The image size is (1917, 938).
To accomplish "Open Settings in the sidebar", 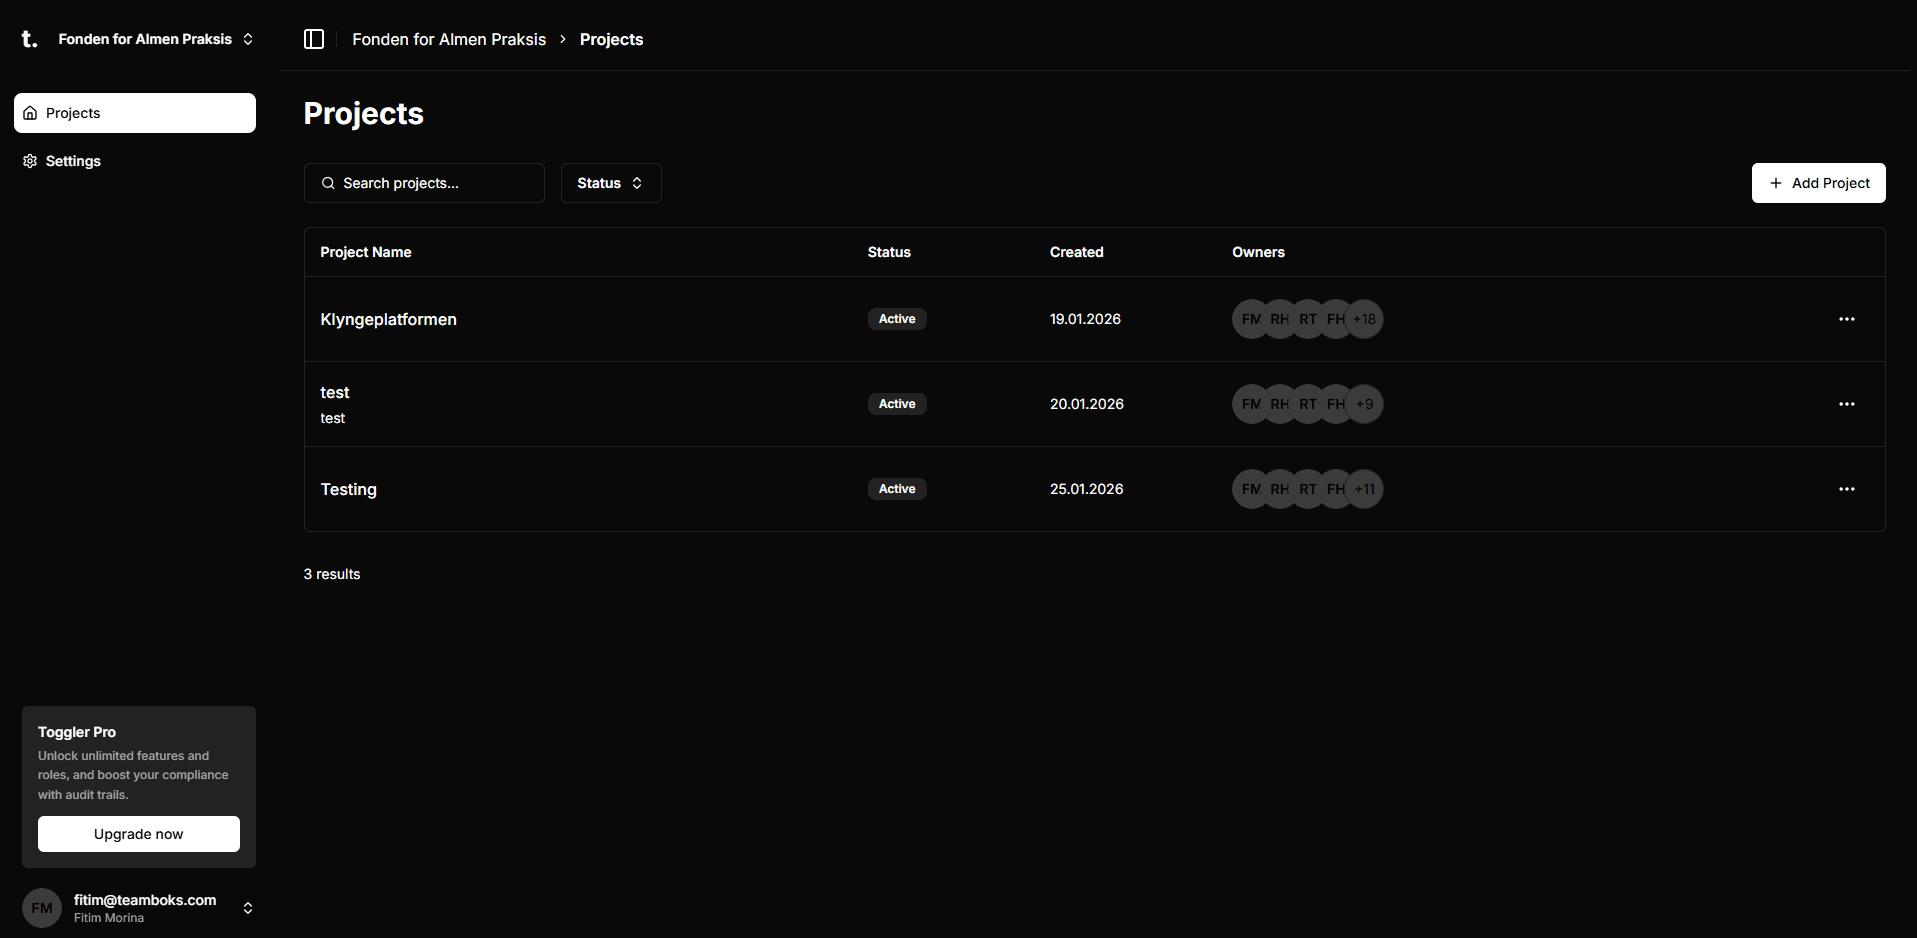I will point(73,161).
